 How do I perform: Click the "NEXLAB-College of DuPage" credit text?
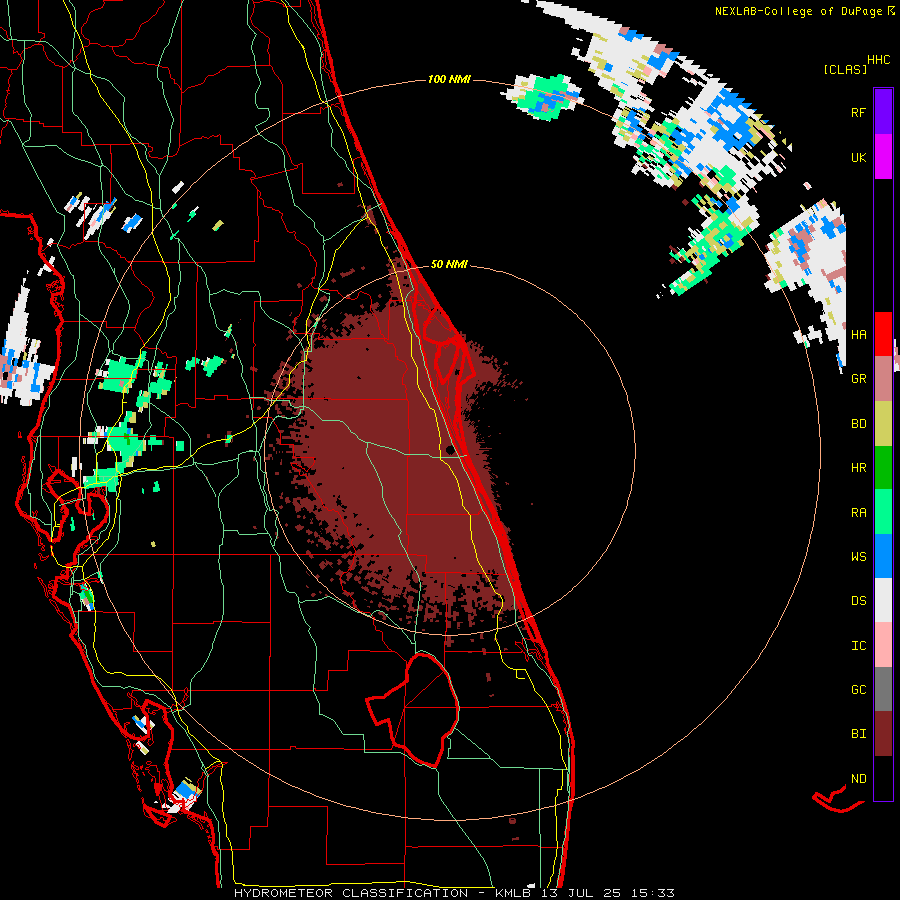799,11
